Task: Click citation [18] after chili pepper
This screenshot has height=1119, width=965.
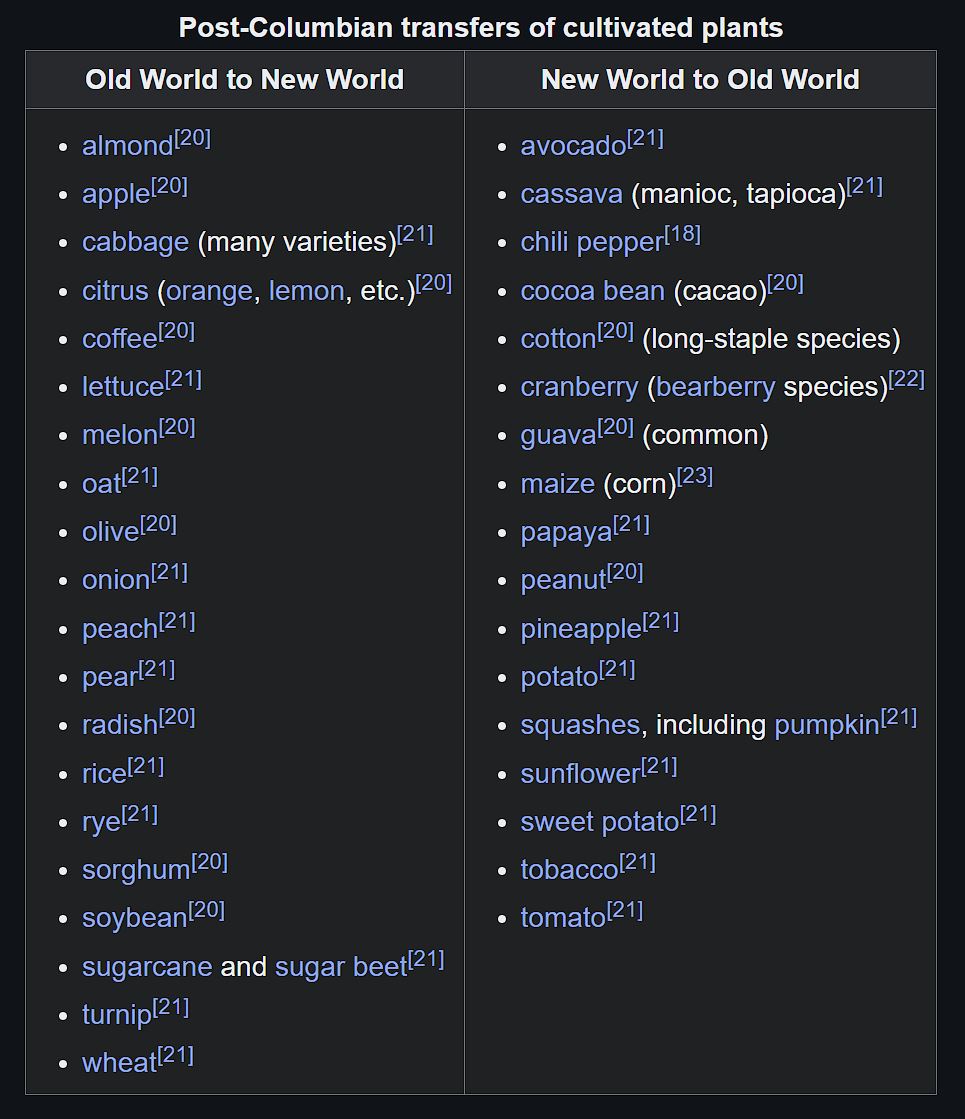Action: pyautogui.click(x=682, y=234)
